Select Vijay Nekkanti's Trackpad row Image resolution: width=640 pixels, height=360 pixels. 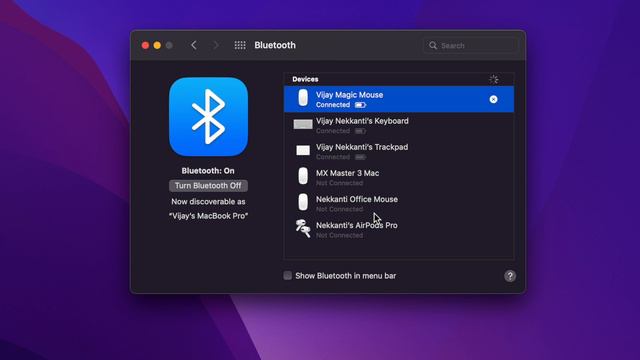coord(399,151)
